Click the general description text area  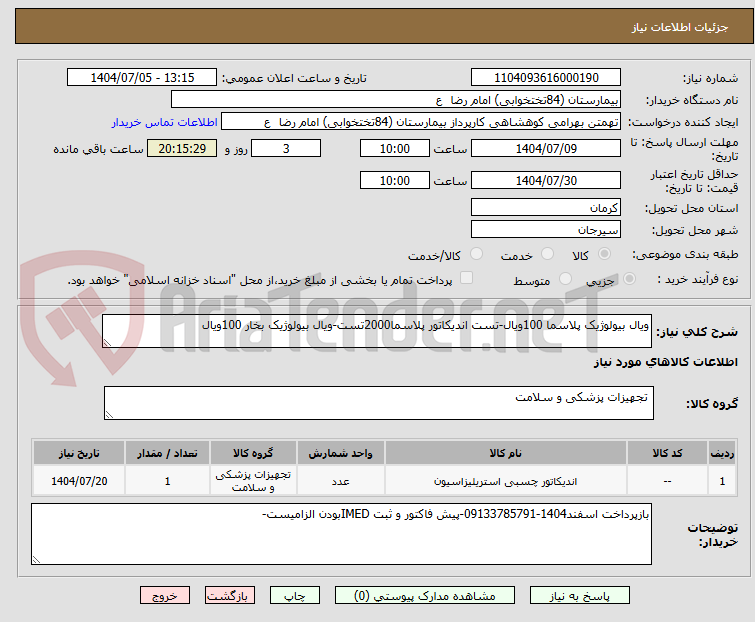(377, 331)
